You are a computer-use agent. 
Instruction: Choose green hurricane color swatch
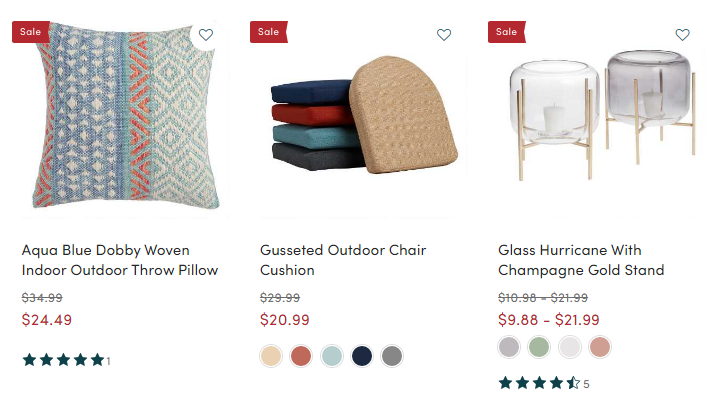[x=539, y=347]
